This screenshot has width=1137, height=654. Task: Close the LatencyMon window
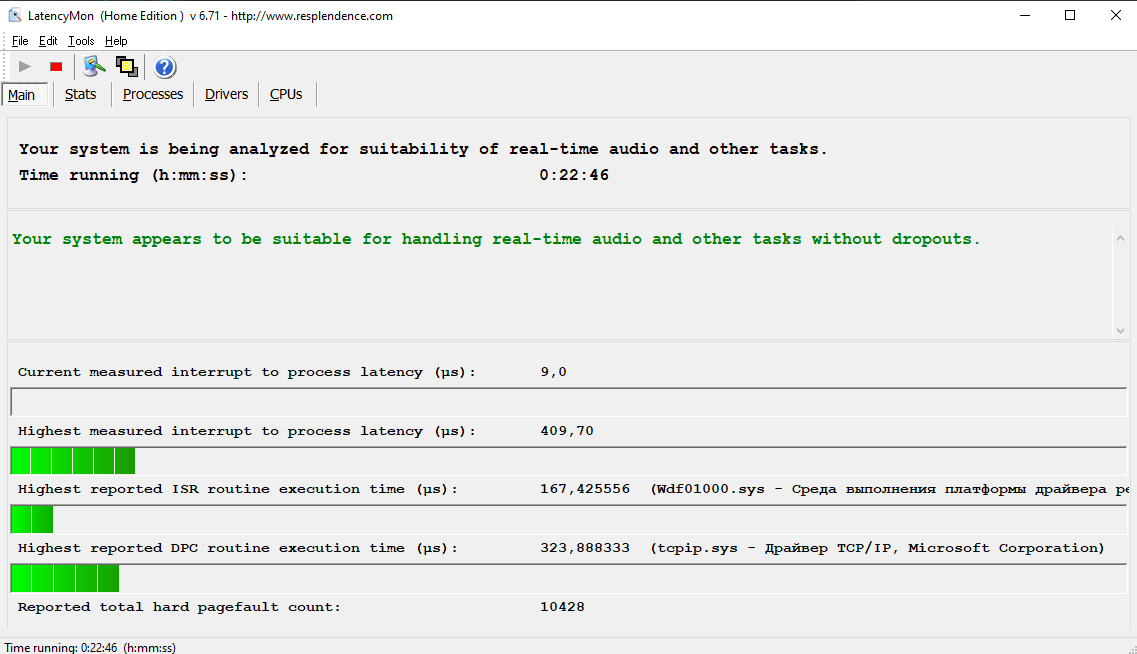pos(1115,15)
